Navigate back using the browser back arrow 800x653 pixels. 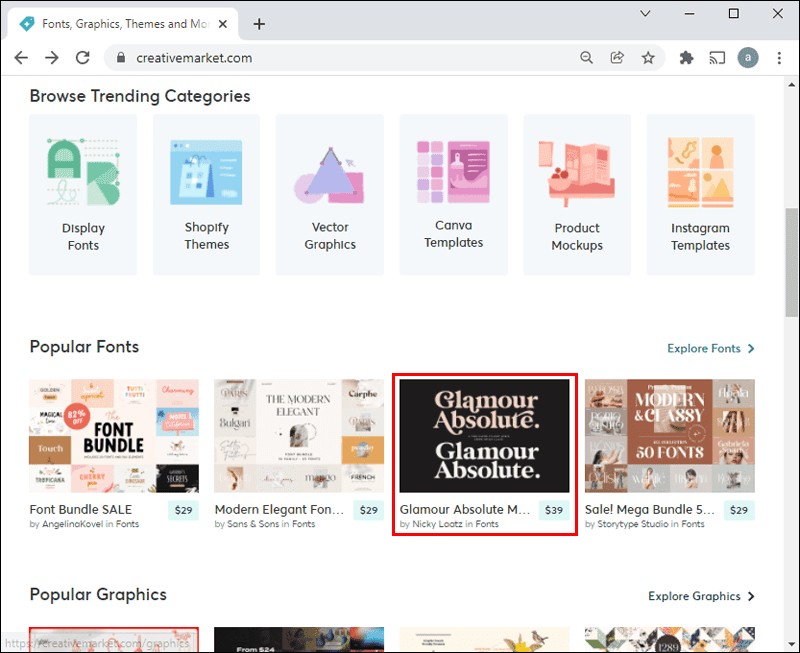point(21,58)
